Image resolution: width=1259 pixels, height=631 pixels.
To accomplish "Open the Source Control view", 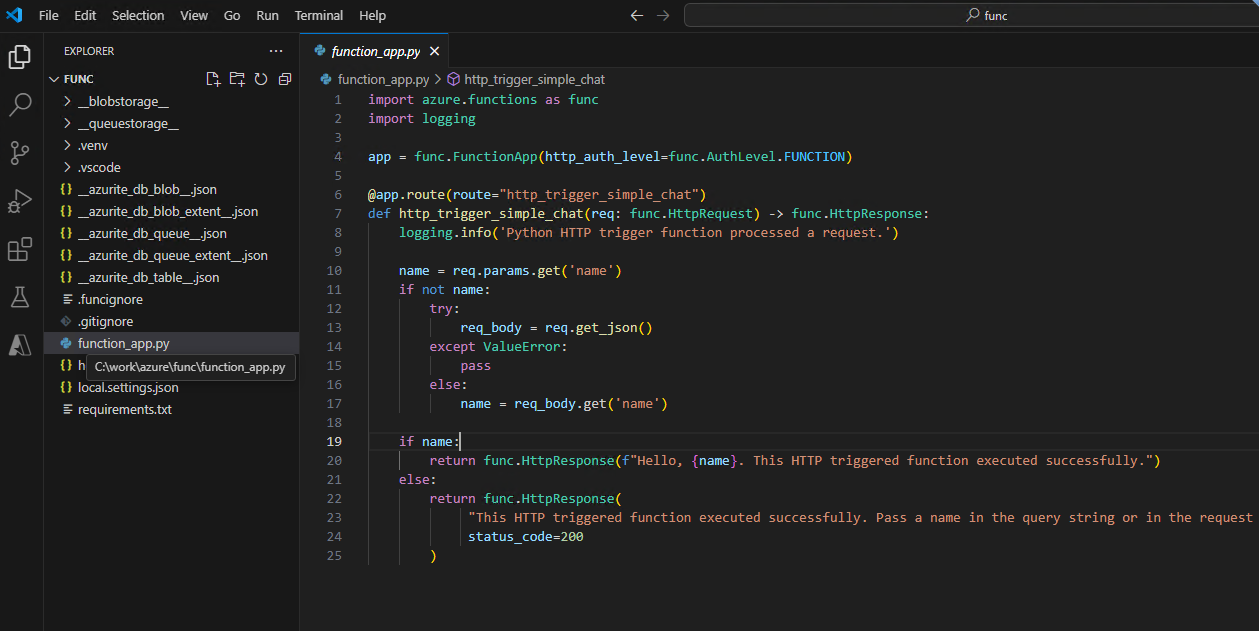I will click(20, 152).
